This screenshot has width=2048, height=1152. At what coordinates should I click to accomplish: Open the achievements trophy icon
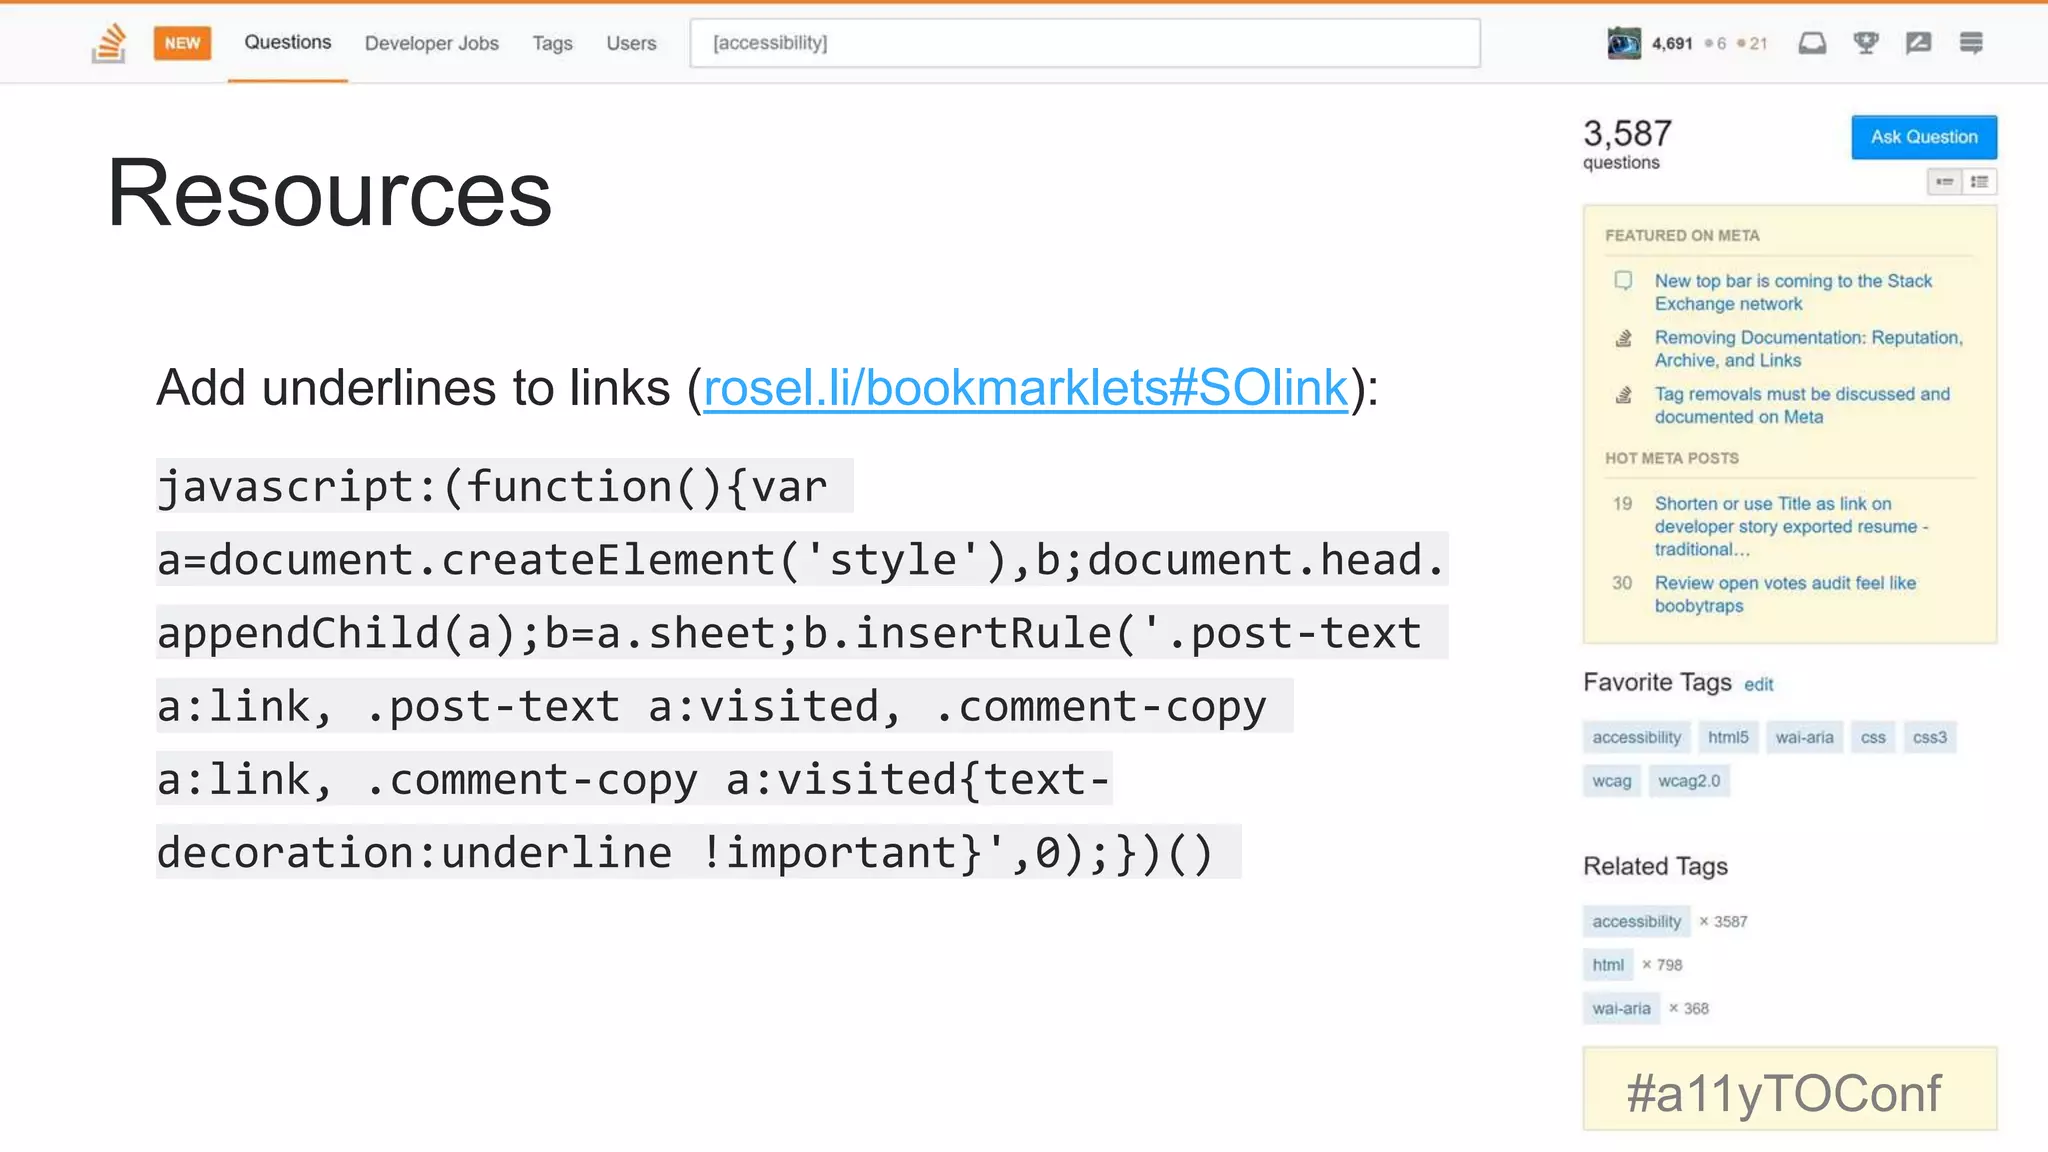click(1865, 43)
